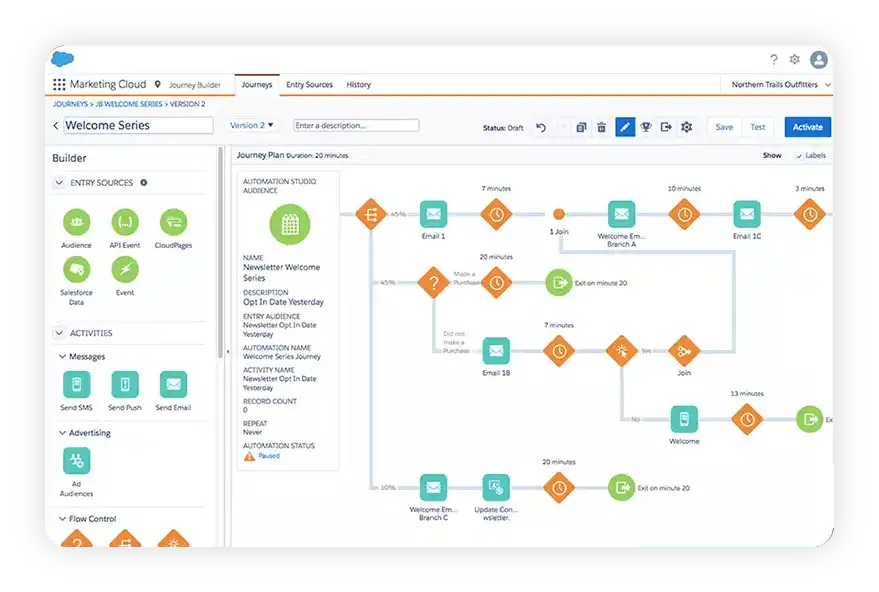Activate the journey

click(806, 127)
